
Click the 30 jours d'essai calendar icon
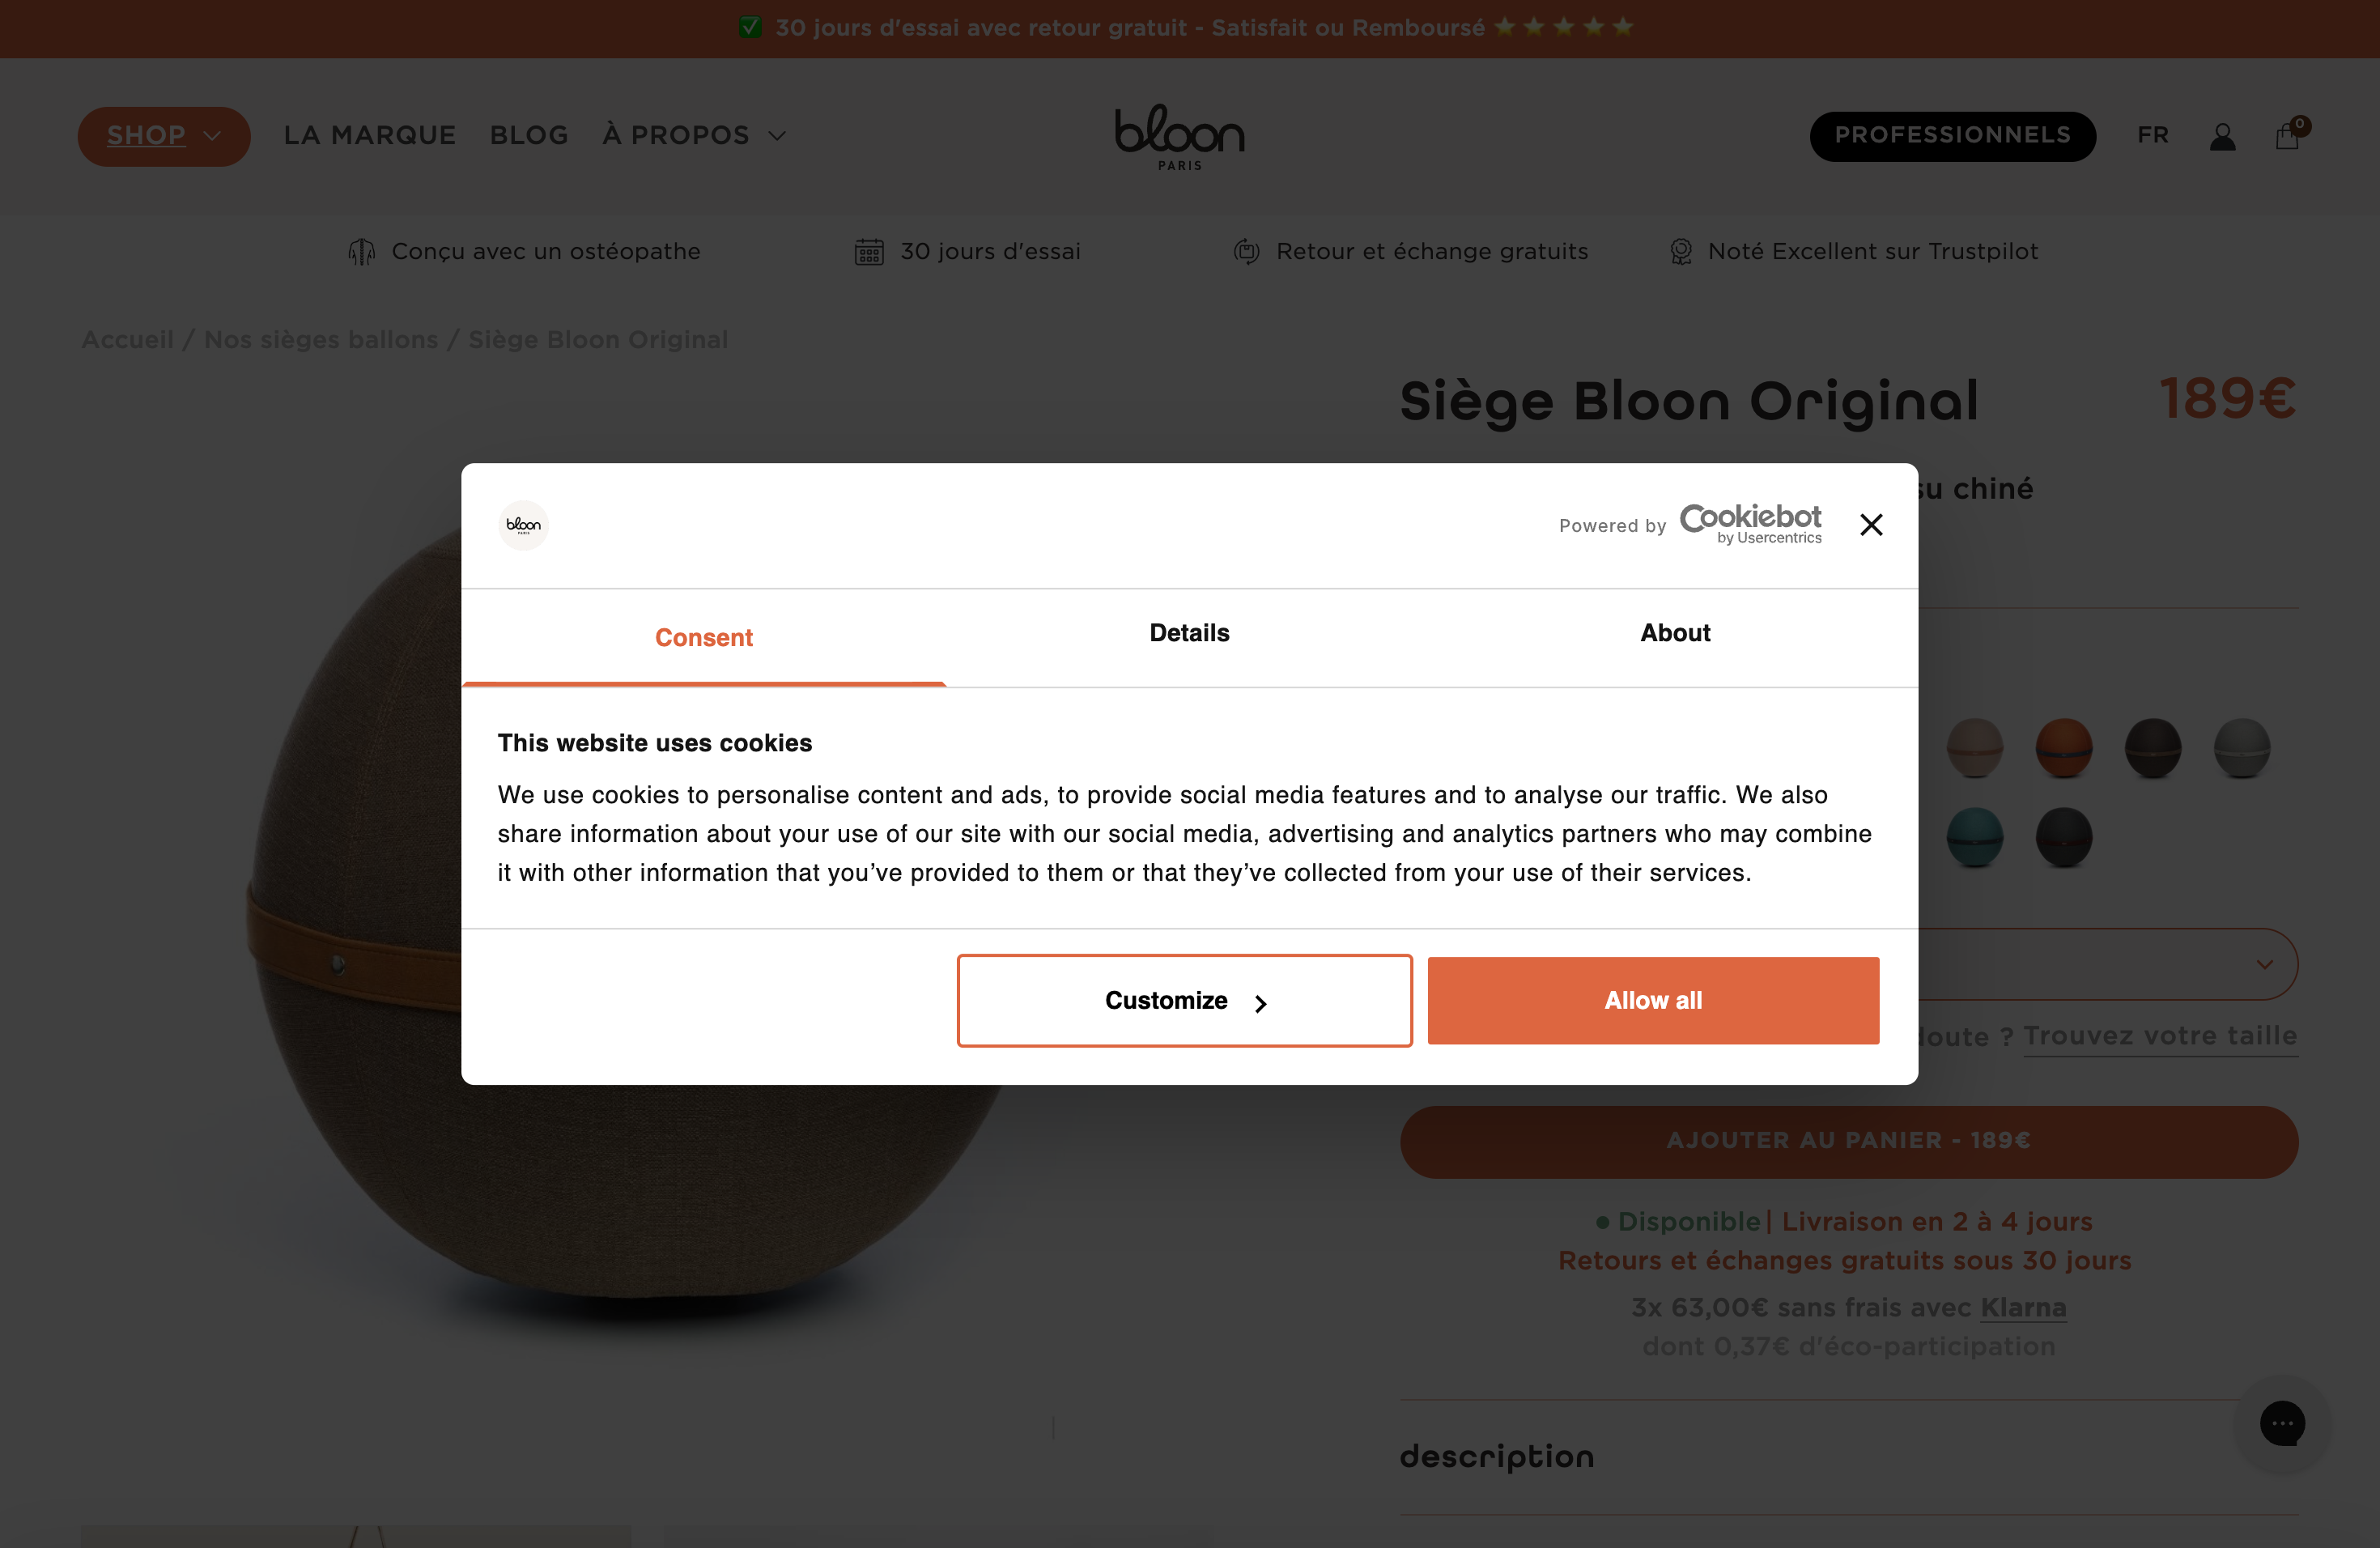[x=868, y=251]
